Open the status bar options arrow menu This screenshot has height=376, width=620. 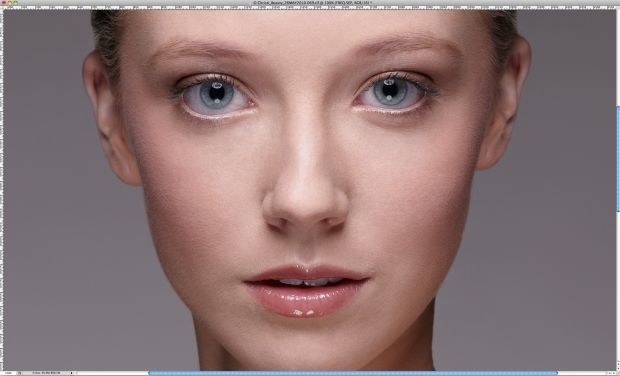click(x=72, y=373)
